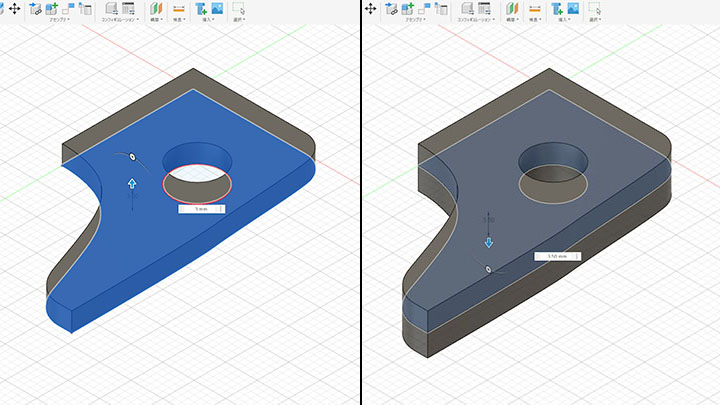Click Insert Derive icon in left toolbar
Viewport: 720px width, 405px height.
point(201,9)
